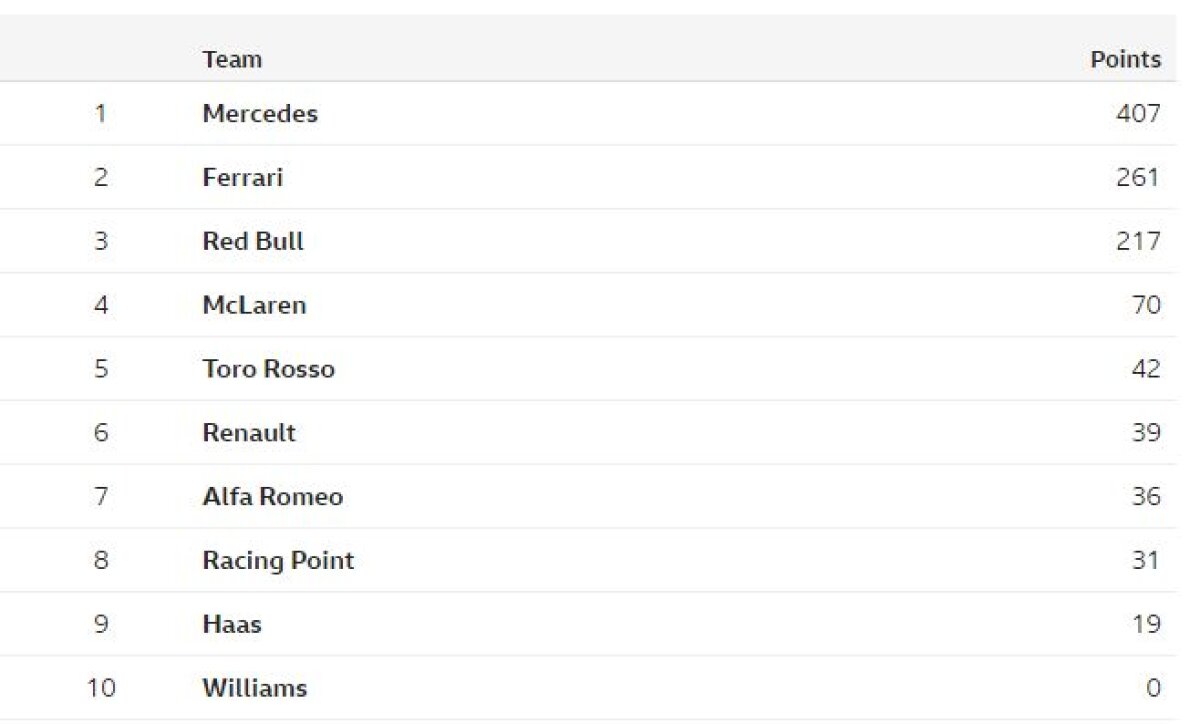Select the Mercedes team name
The height and width of the screenshot is (724, 1200).
[x=260, y=114]
